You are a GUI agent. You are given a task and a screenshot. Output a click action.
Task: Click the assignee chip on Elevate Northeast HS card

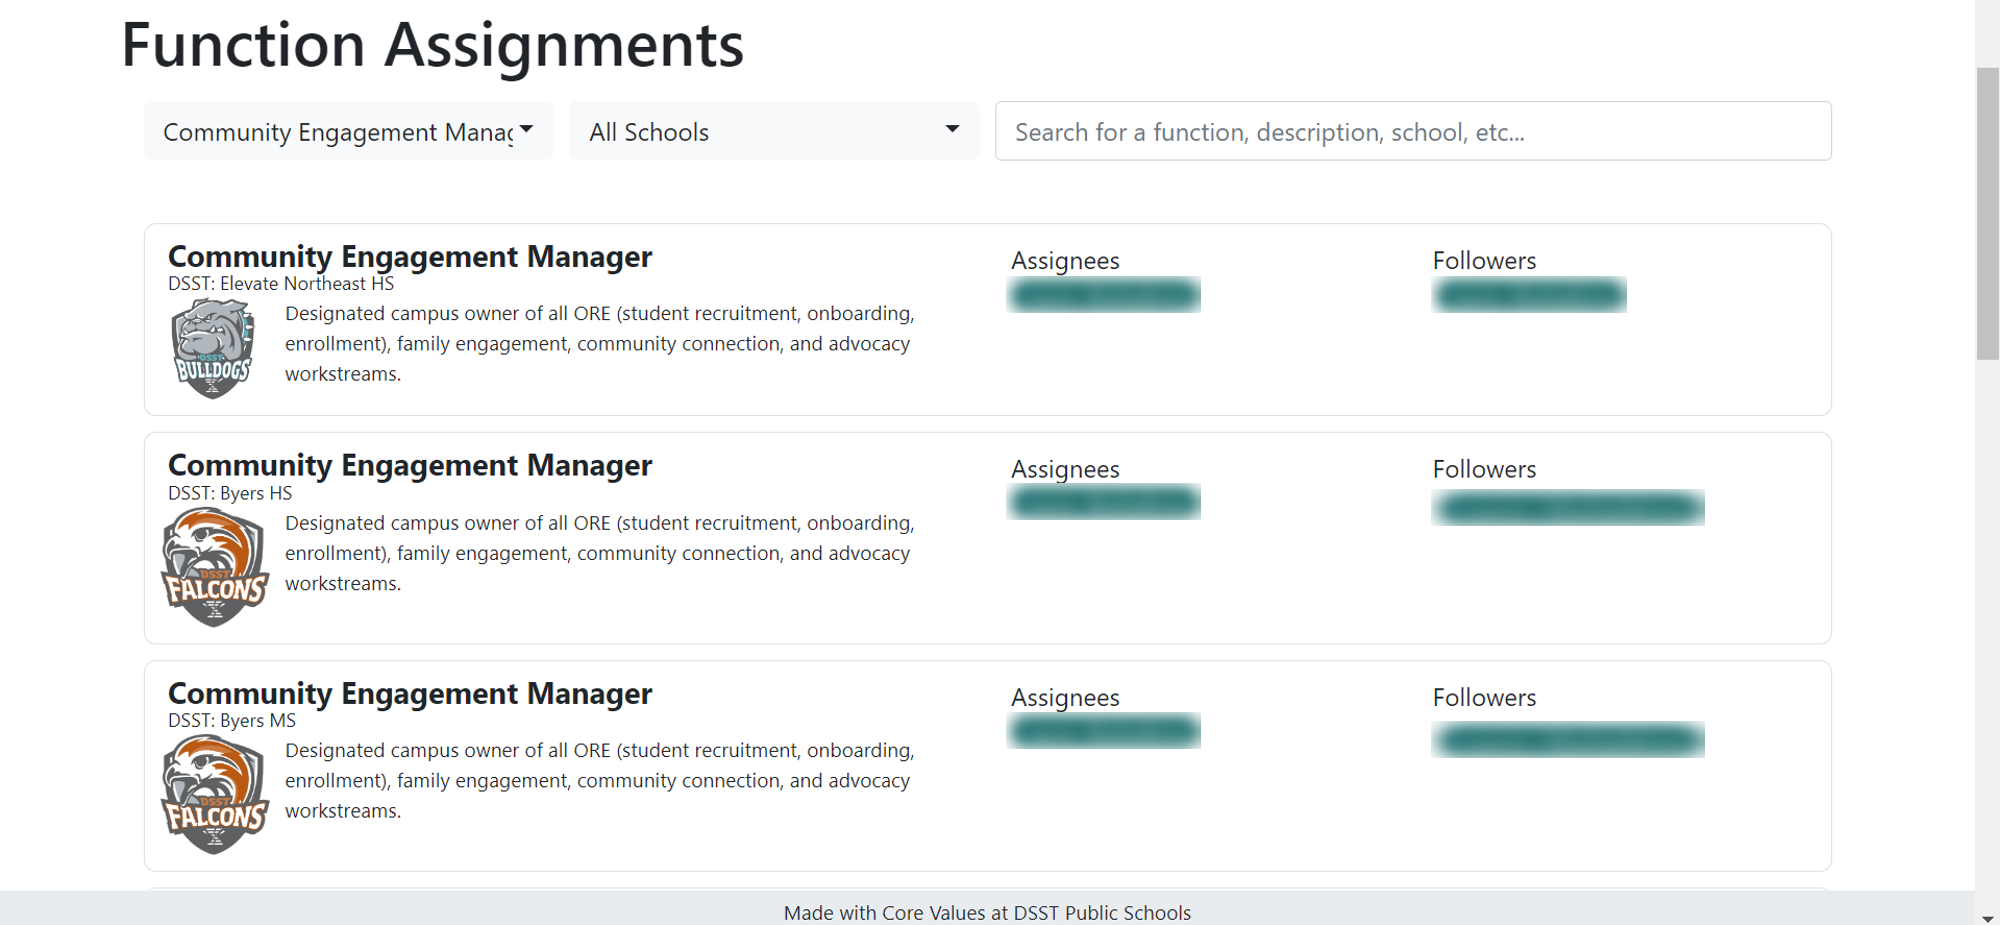[x=1104, y=295]
